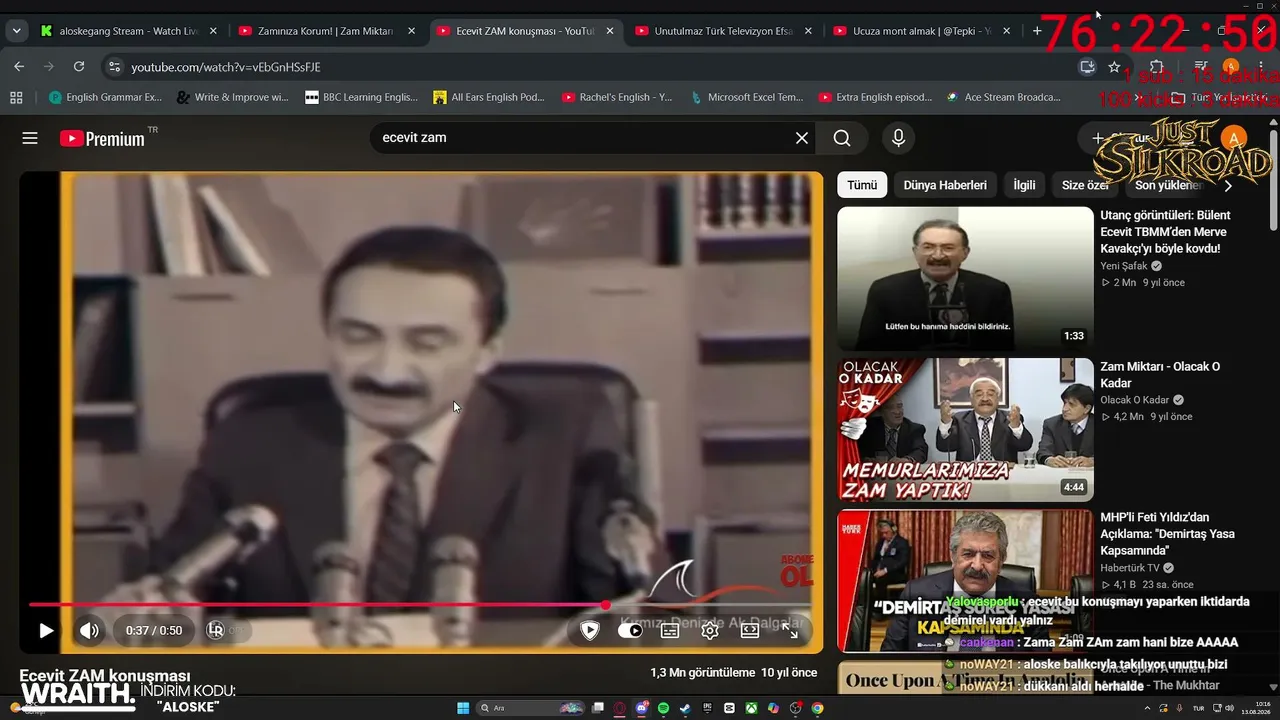
Task: Visit the Olacak O Kadar channel
Action: (1134, 400)
